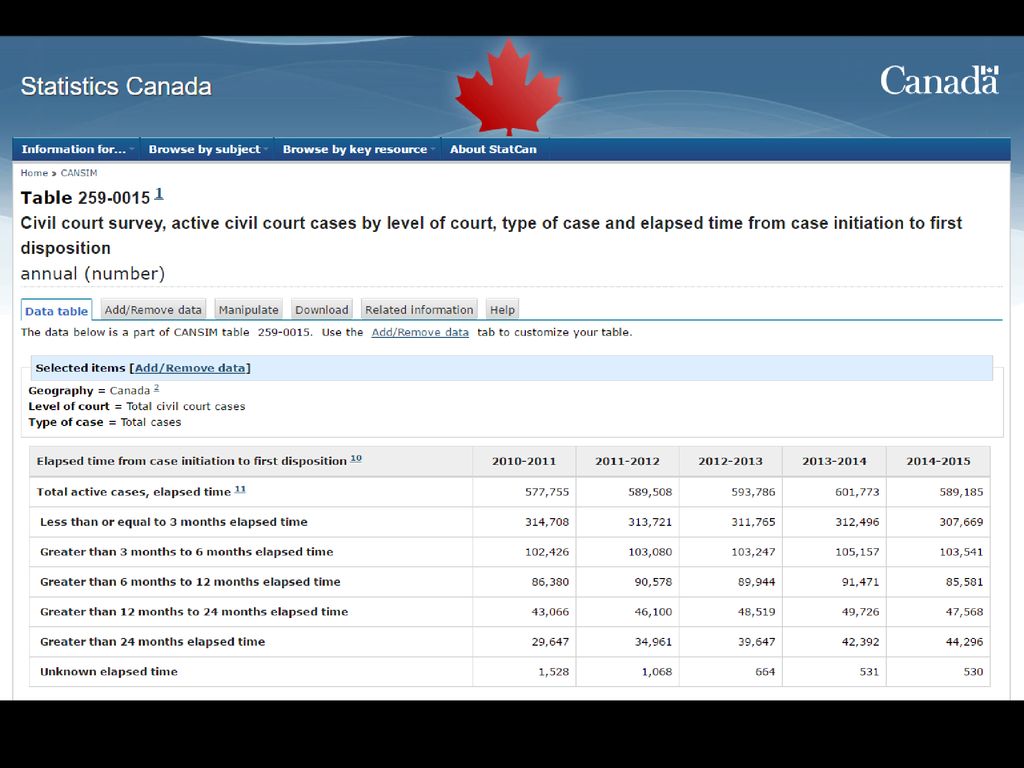
Task: Select the Data table tab
Action: pyautogui.click(x=56, y=311)
